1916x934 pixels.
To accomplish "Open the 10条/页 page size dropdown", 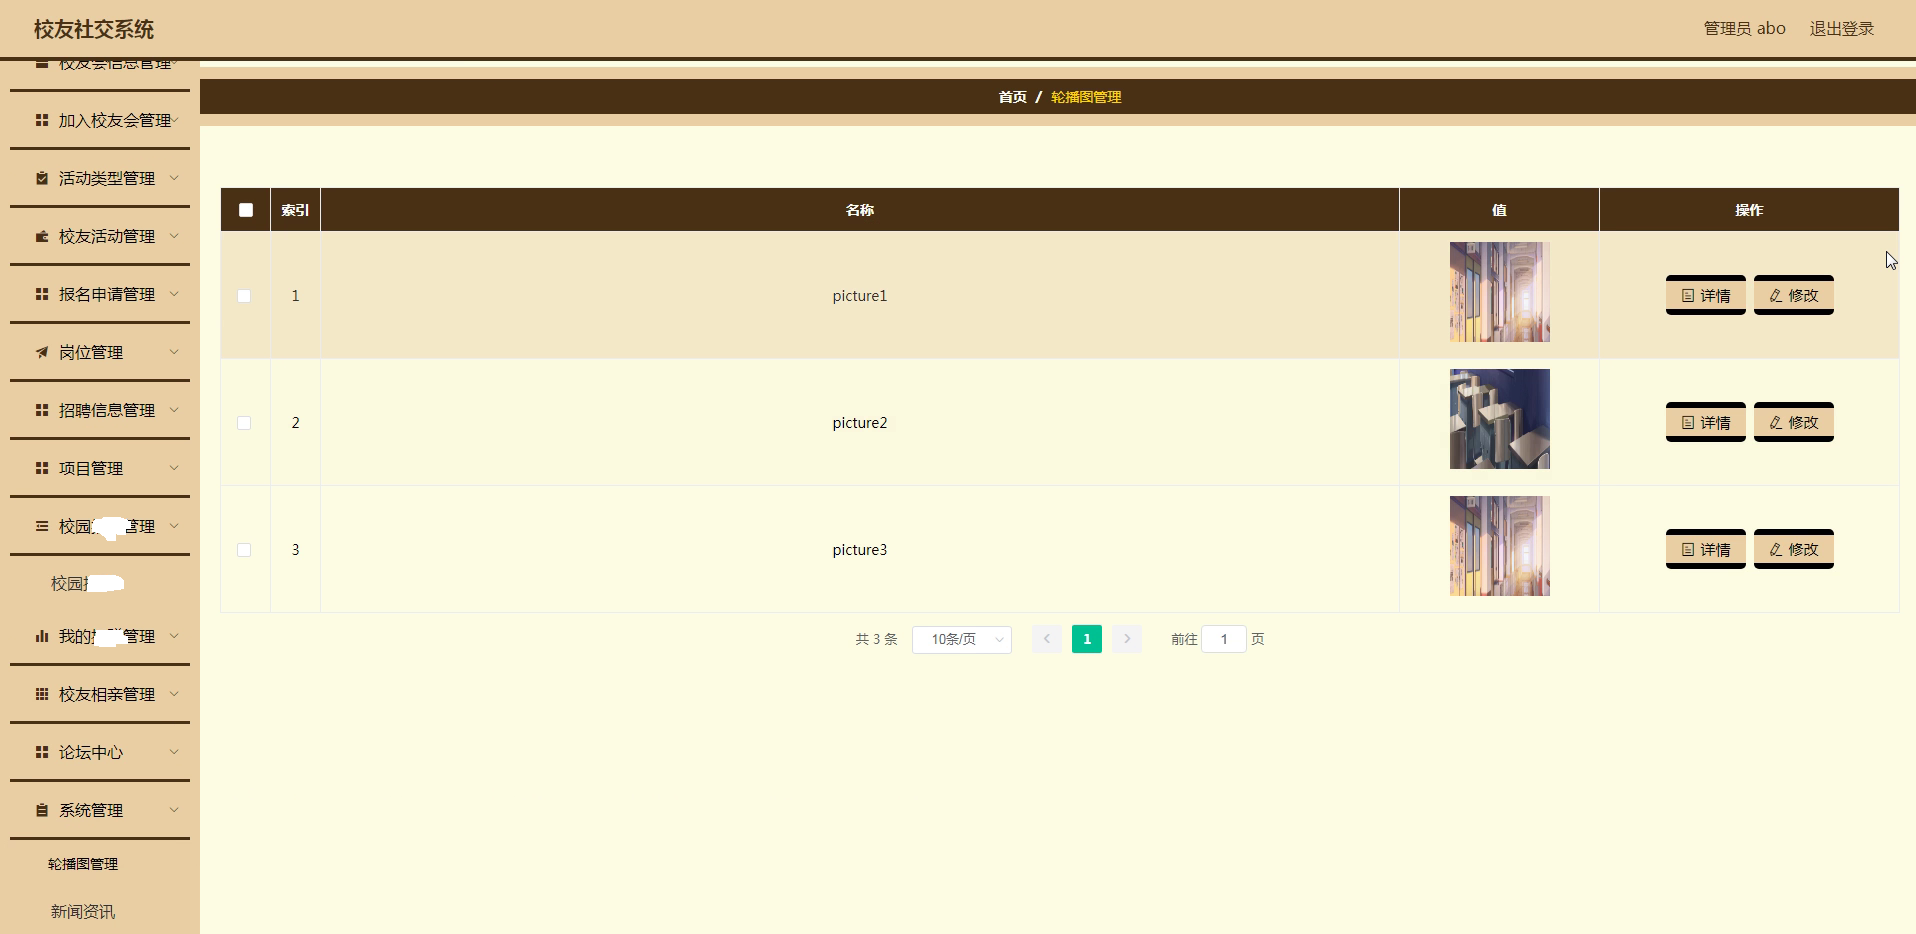I will [x=962, y=639].
